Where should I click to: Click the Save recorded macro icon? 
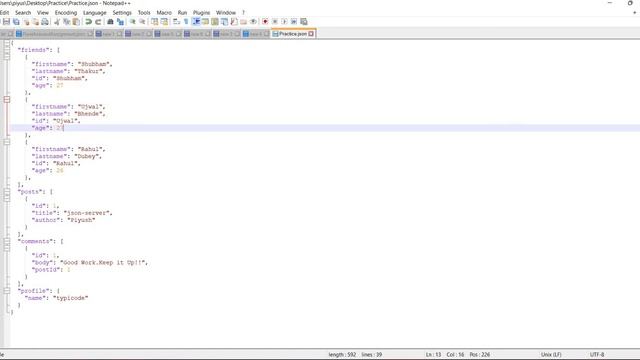click(x=304, y=21)
